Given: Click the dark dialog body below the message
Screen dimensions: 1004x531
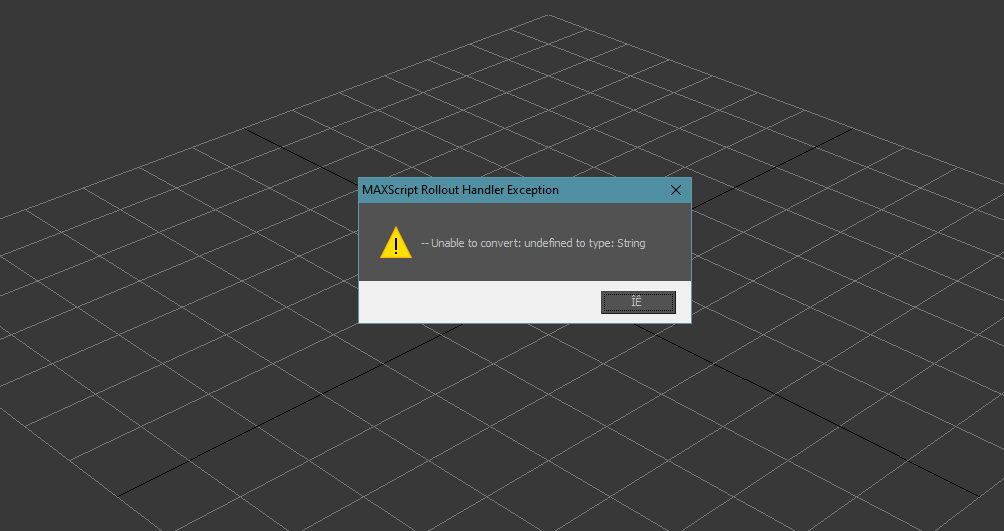Looking at the screenshot, I should pos(525,268).
